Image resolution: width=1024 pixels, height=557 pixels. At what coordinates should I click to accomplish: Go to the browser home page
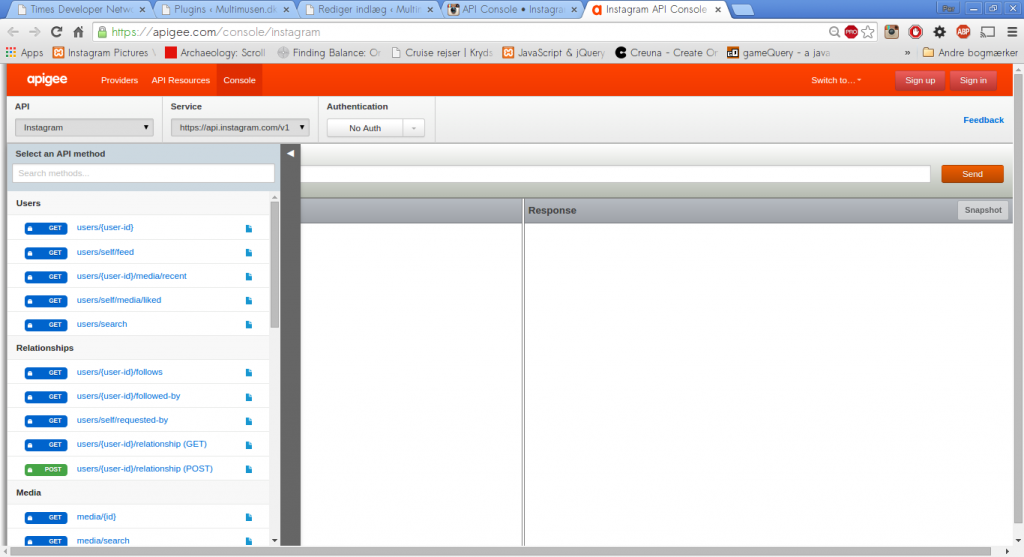(78, 32)
